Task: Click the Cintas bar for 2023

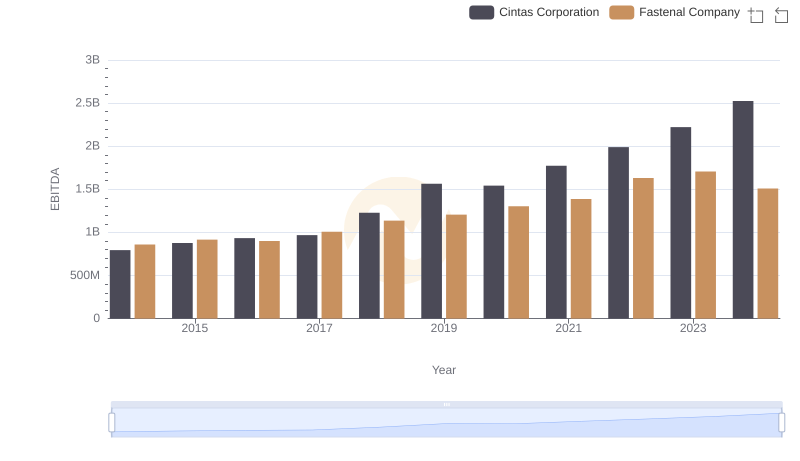Action: [681, 222]
